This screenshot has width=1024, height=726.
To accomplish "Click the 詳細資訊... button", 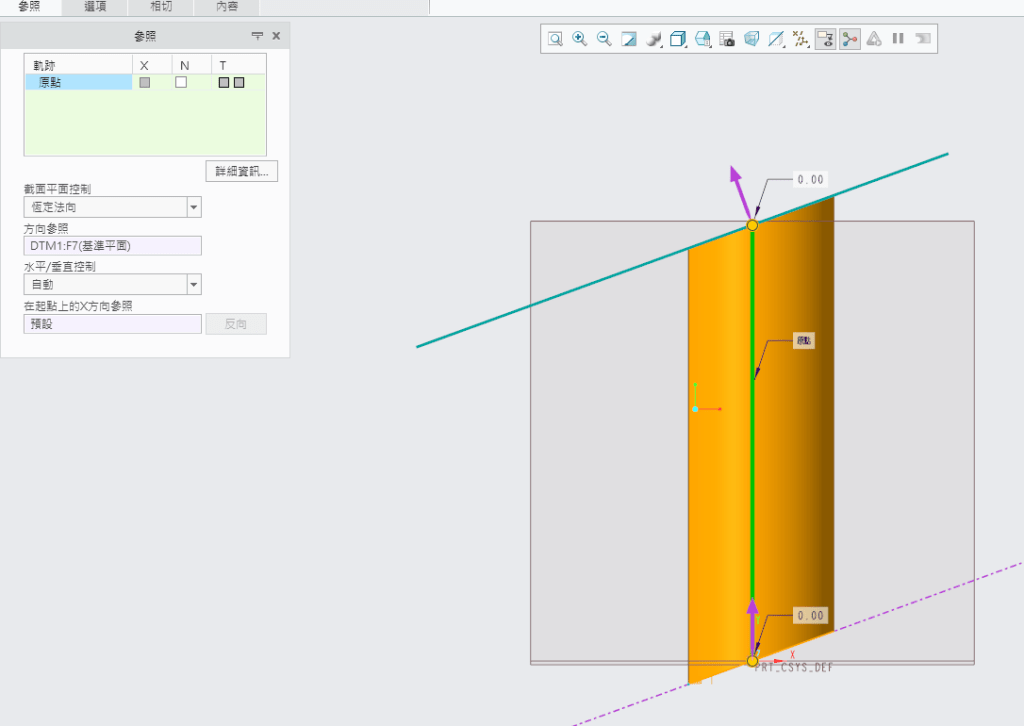I will (241, 171).
